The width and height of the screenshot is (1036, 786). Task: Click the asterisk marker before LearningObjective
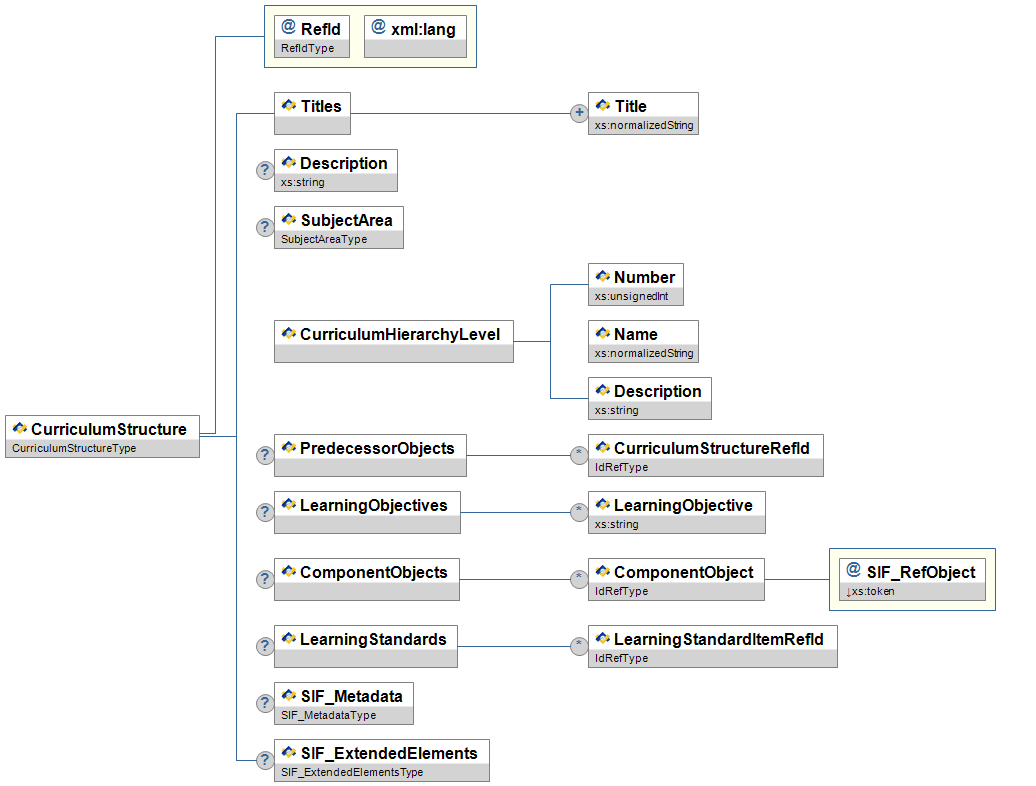tap(579, 512)
